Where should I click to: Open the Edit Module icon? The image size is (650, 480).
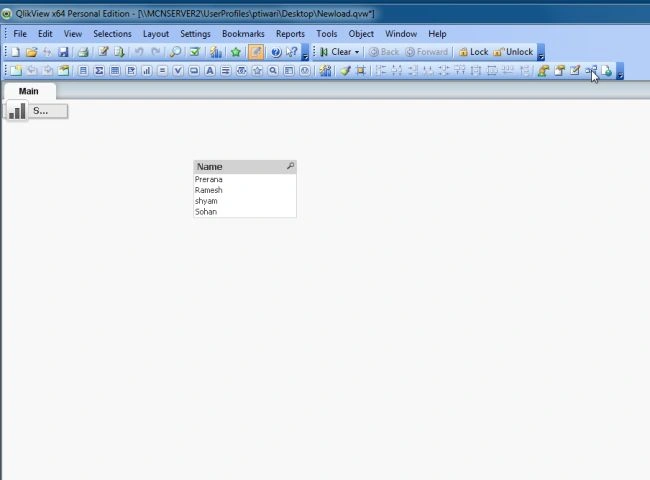pyautogui.click(x=575, y=71)
